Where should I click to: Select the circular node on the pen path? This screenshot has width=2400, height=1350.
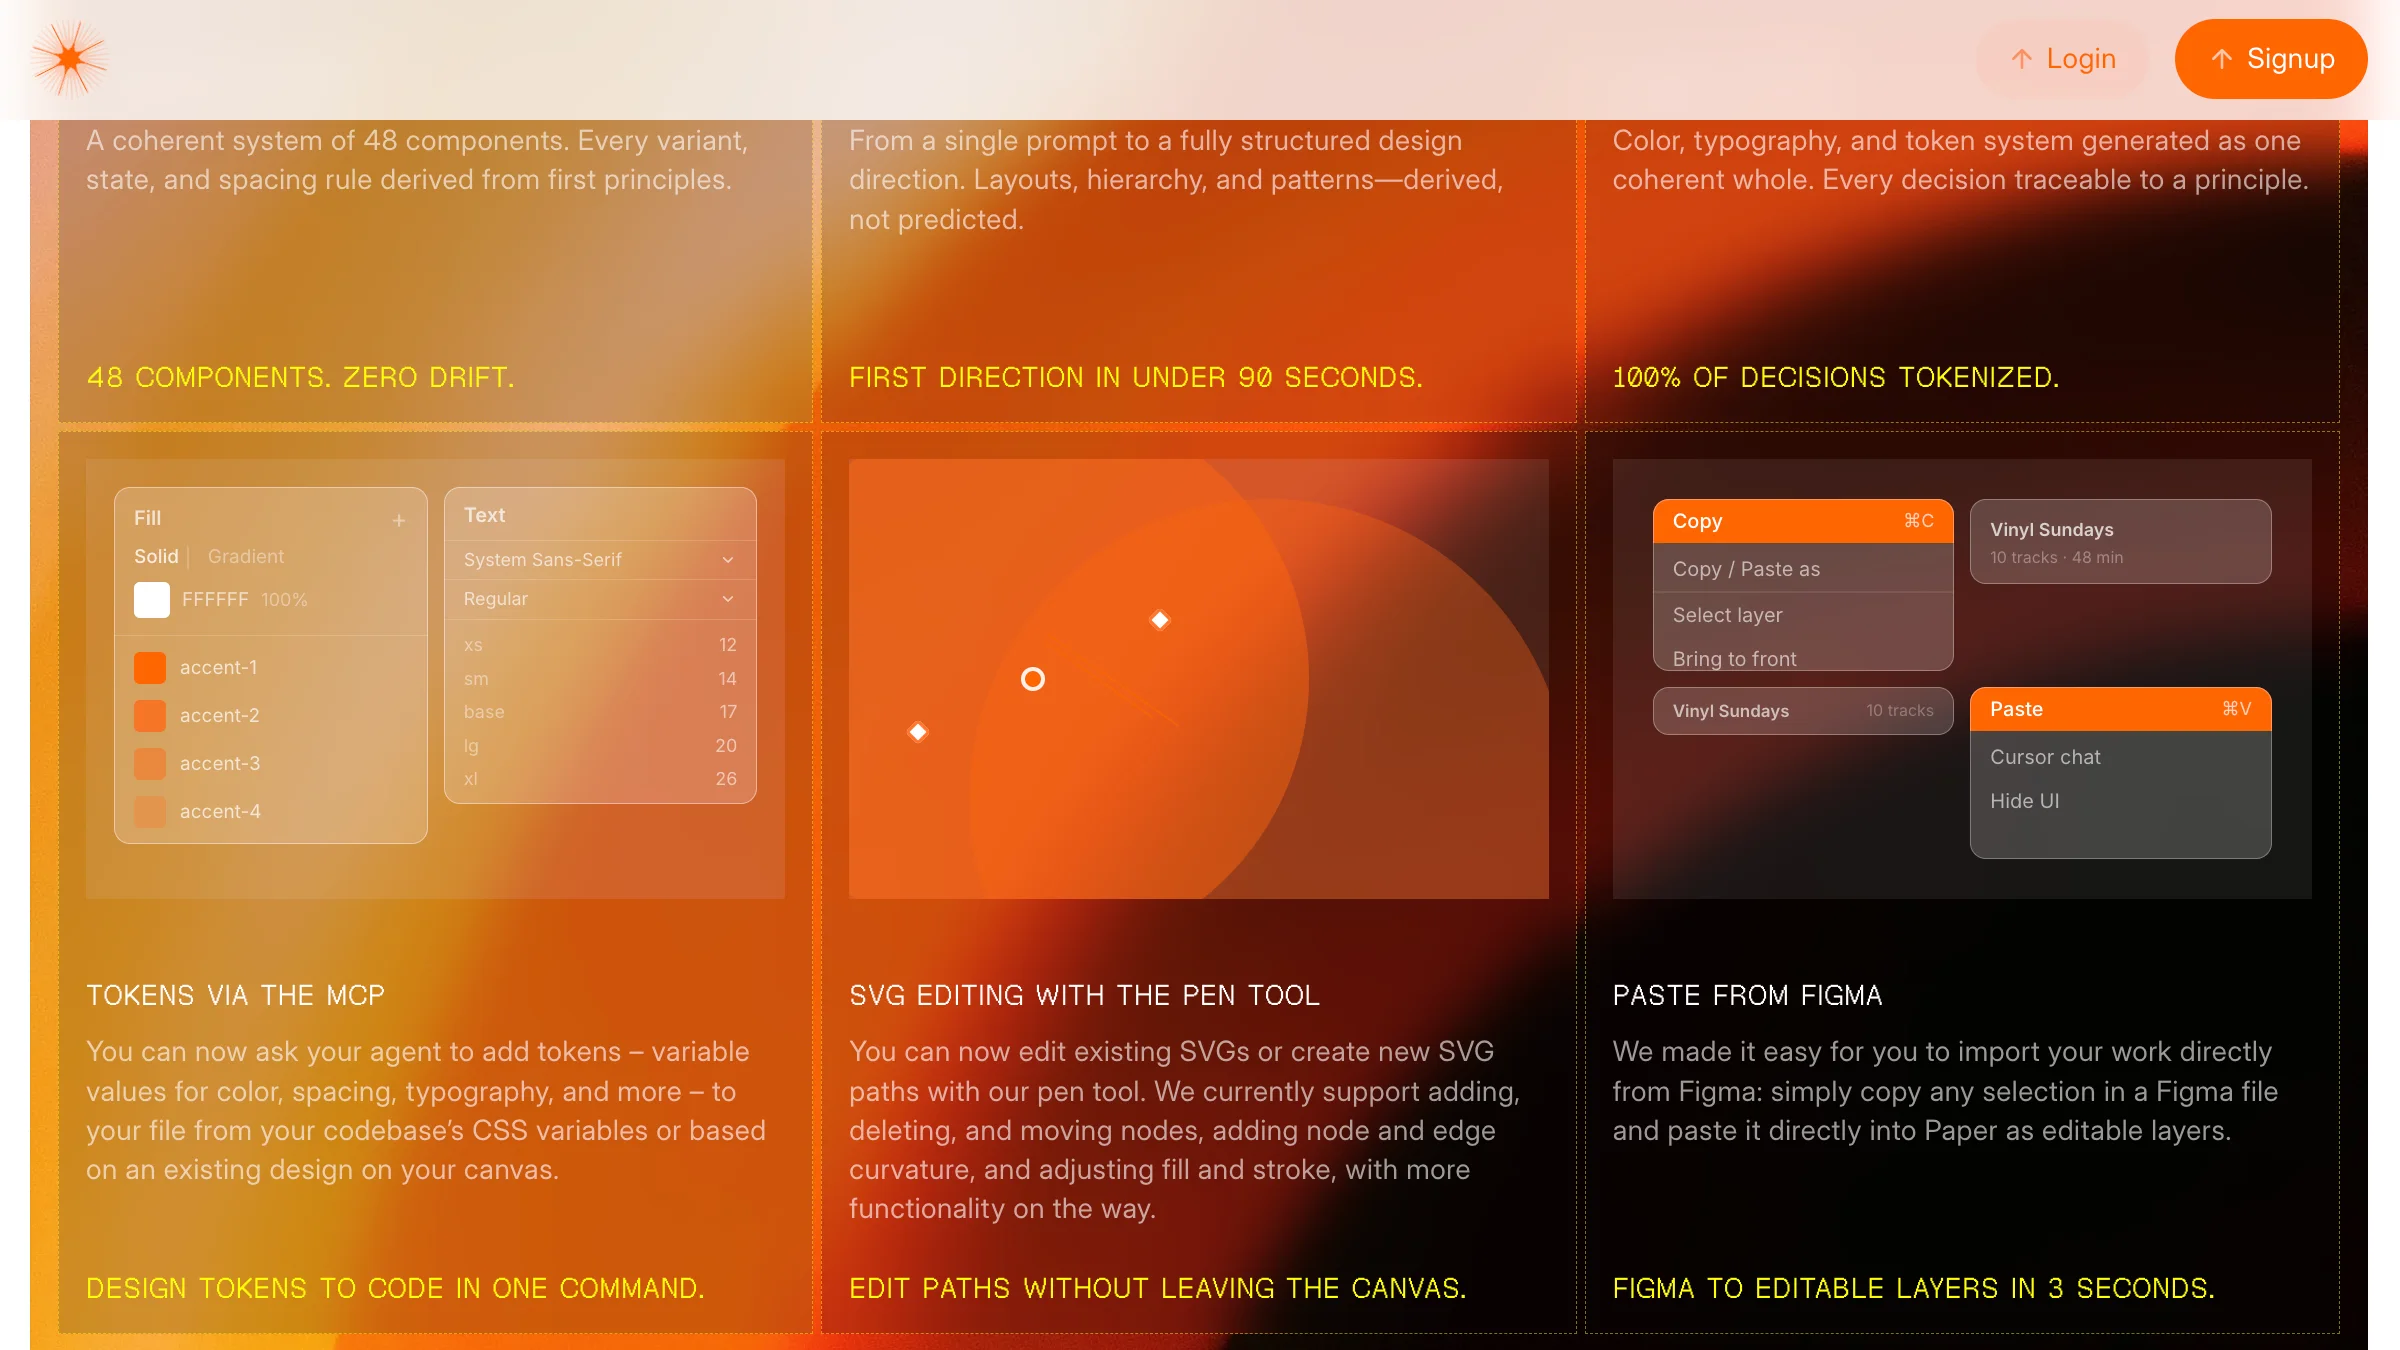pos(1033,679)
